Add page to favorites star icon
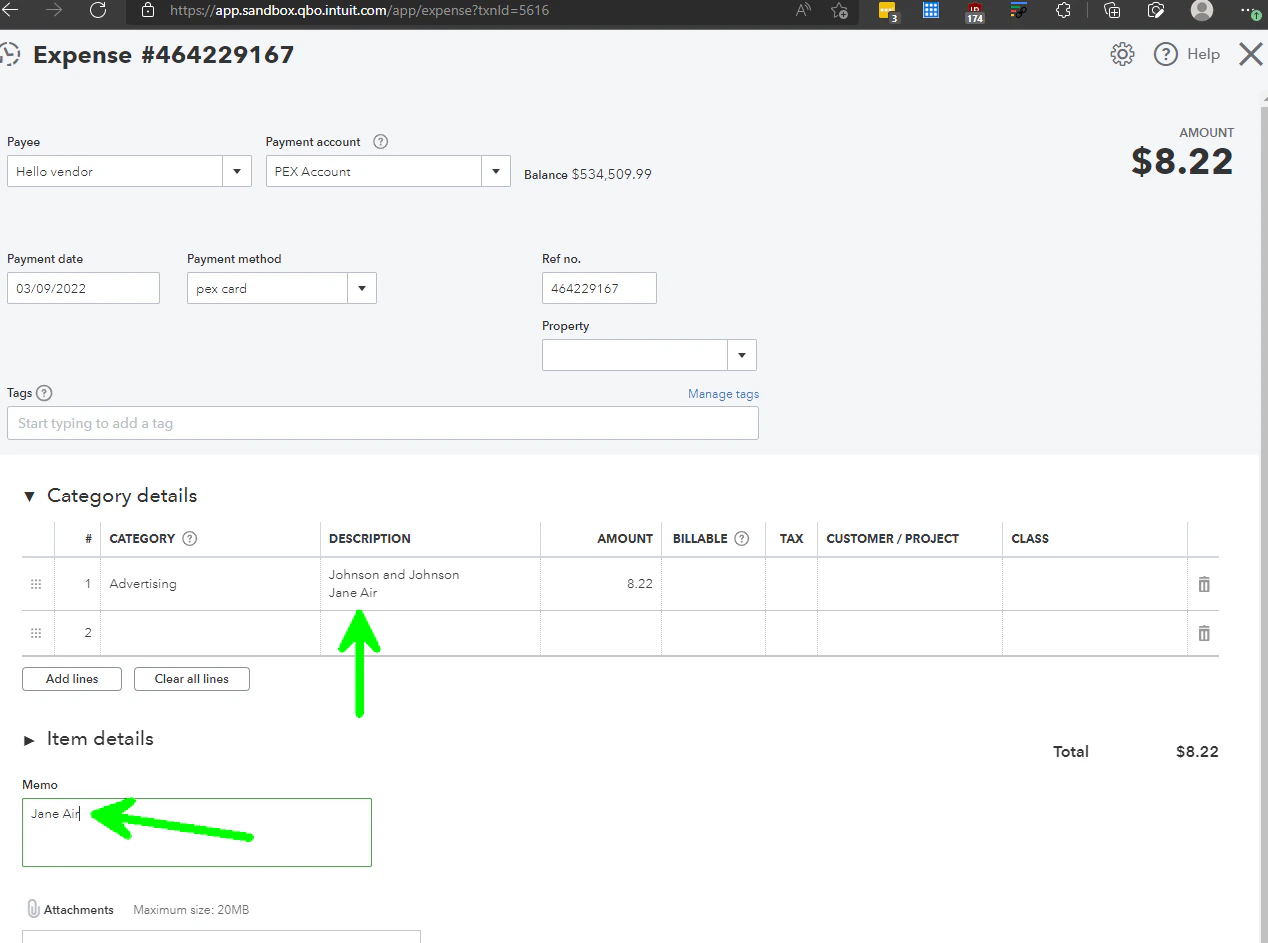Viewport: 1268px width, 943px height. [840, 10]
